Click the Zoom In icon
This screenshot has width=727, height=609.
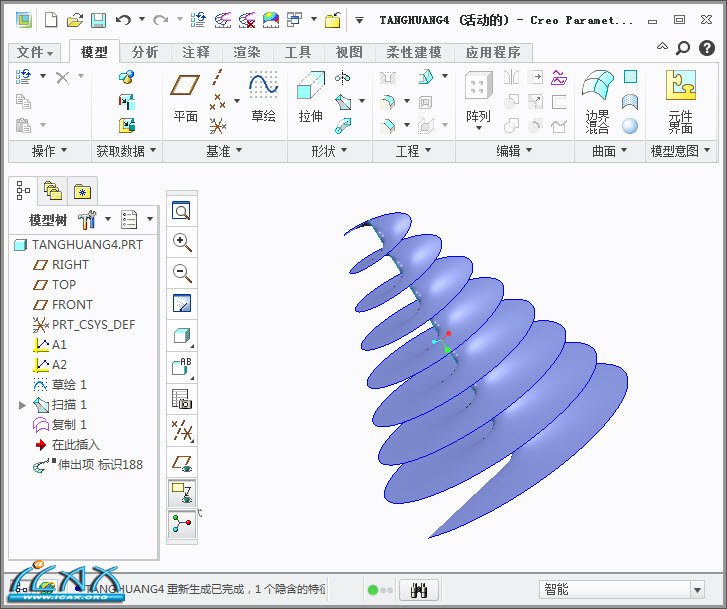(182, 242)
